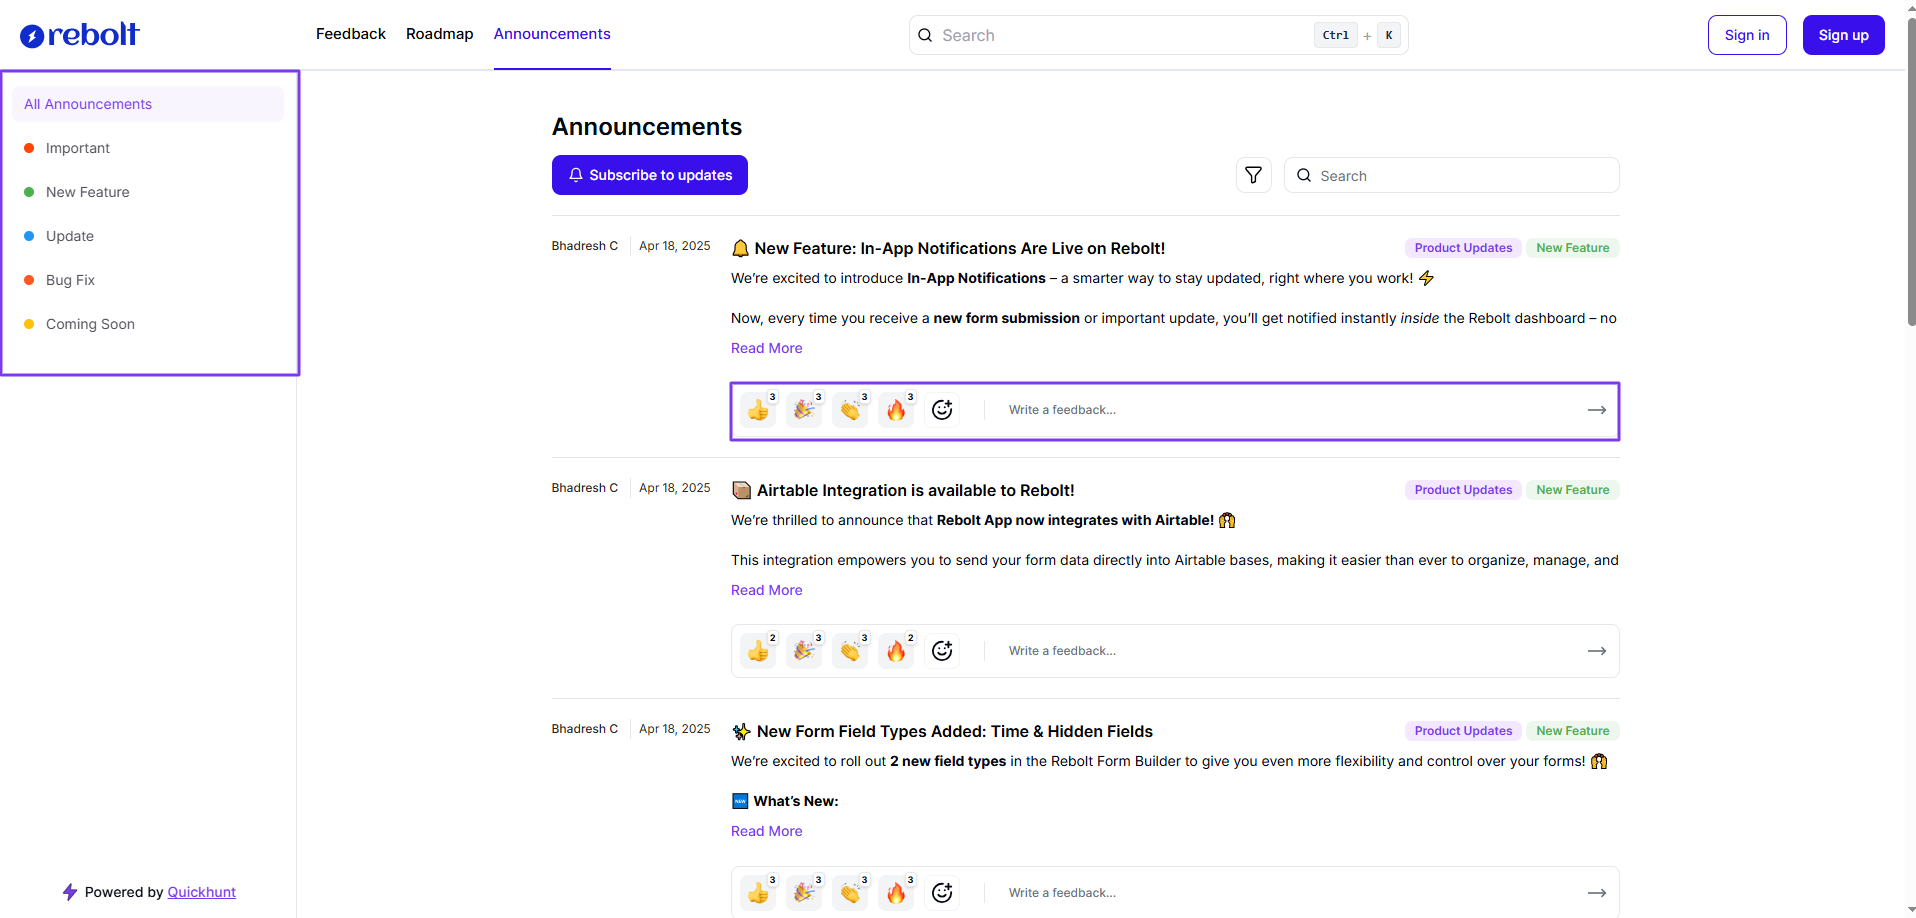React with fire emoji on New Form Field Types post
The height and width of the screenshot is (918, 1916).
tap(897, 892)
